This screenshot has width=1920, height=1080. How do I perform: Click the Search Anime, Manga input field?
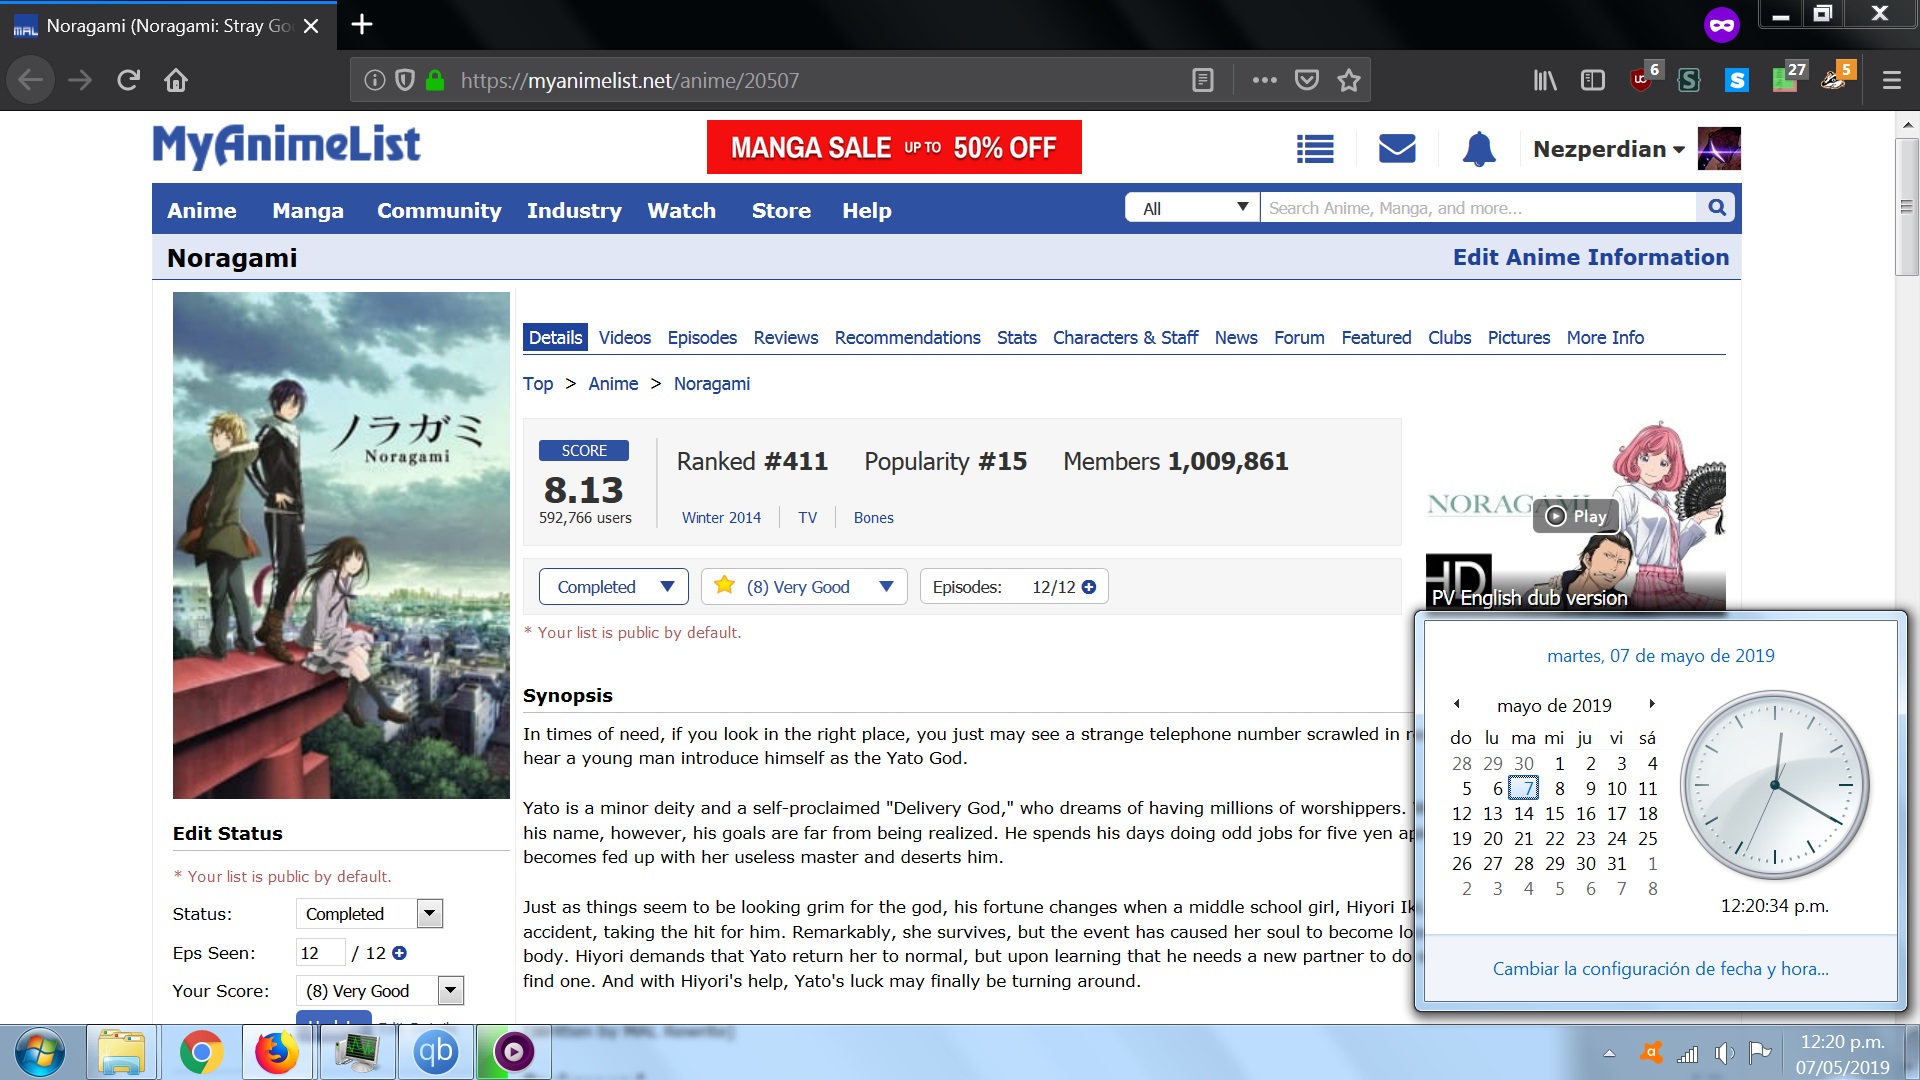pos(1478,208)
